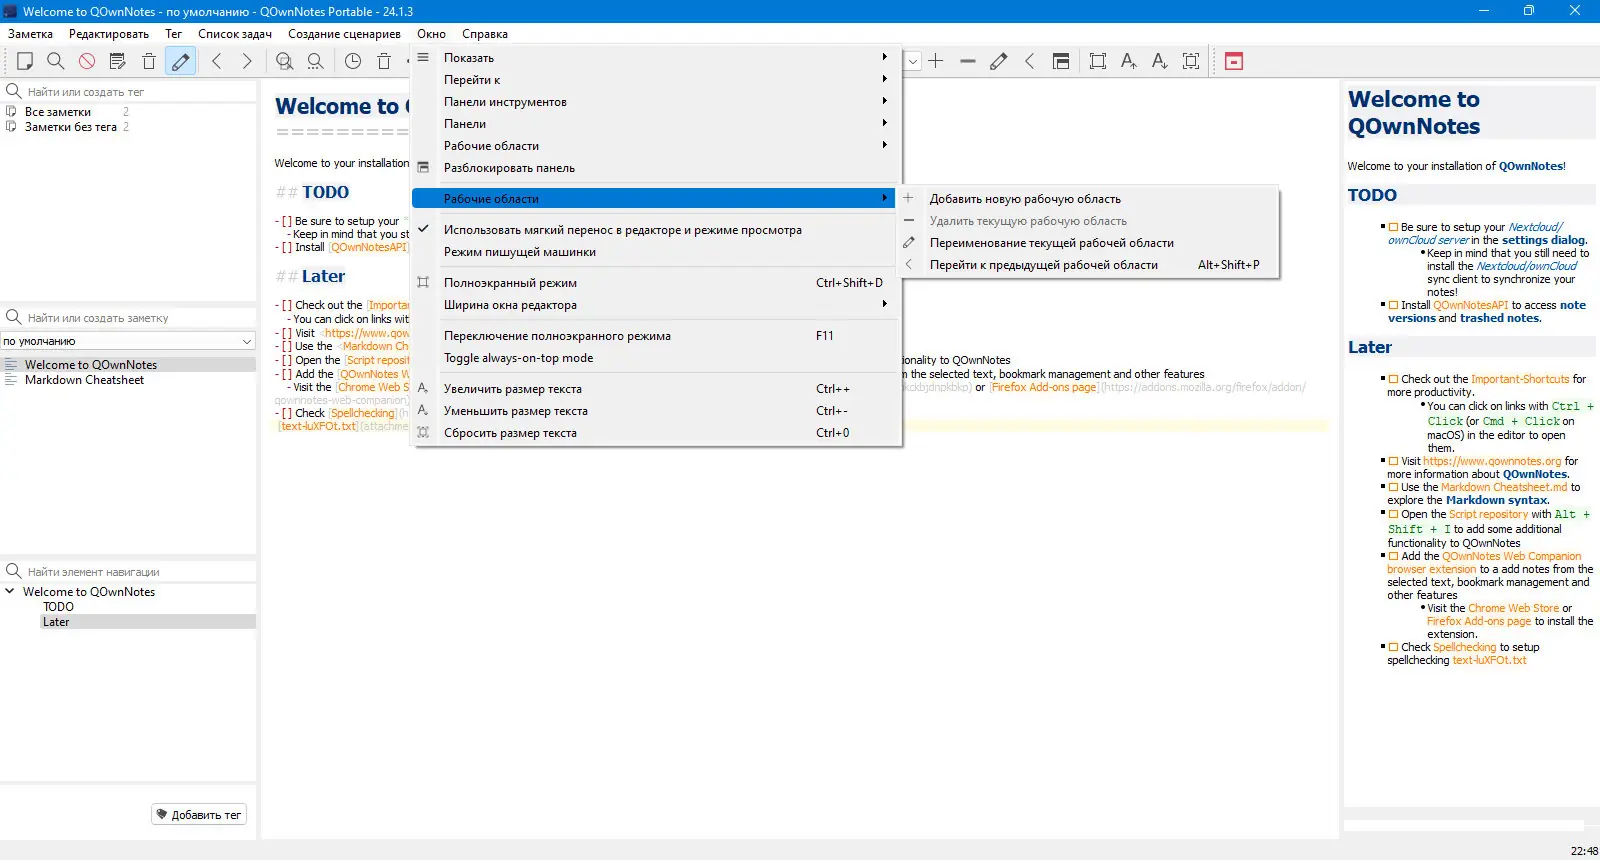The image size is (1600, 860).
Task: Select 'Разблокировать панель' menu entry
Action: (656, 168)
